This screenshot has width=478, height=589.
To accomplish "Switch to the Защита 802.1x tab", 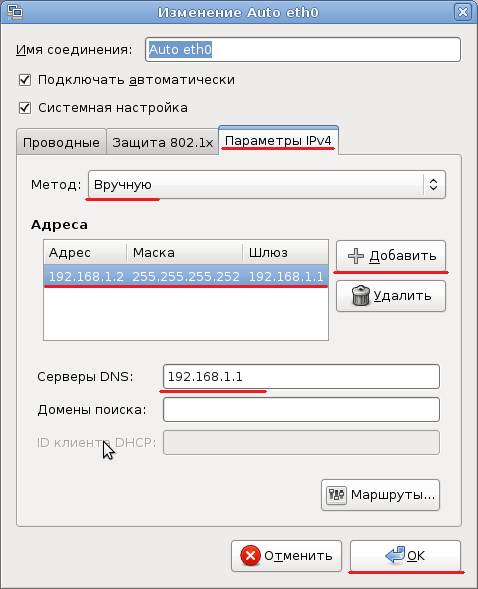I will click(x=163, y=142).
